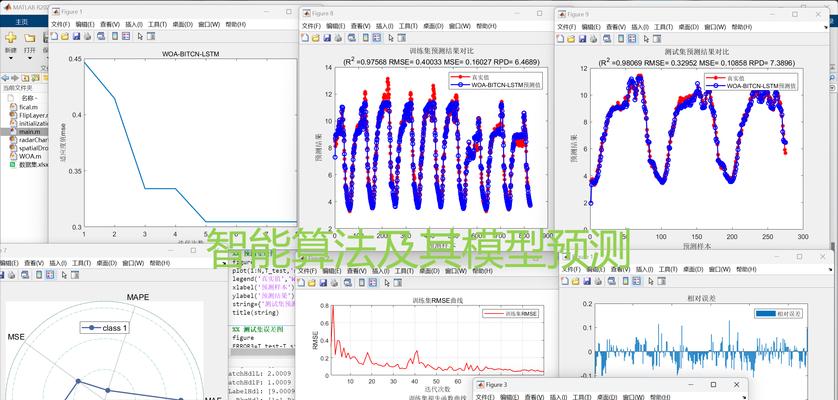Open 文件(F) menu in Figure 1

pyautogui.click(x=60, y=25)
